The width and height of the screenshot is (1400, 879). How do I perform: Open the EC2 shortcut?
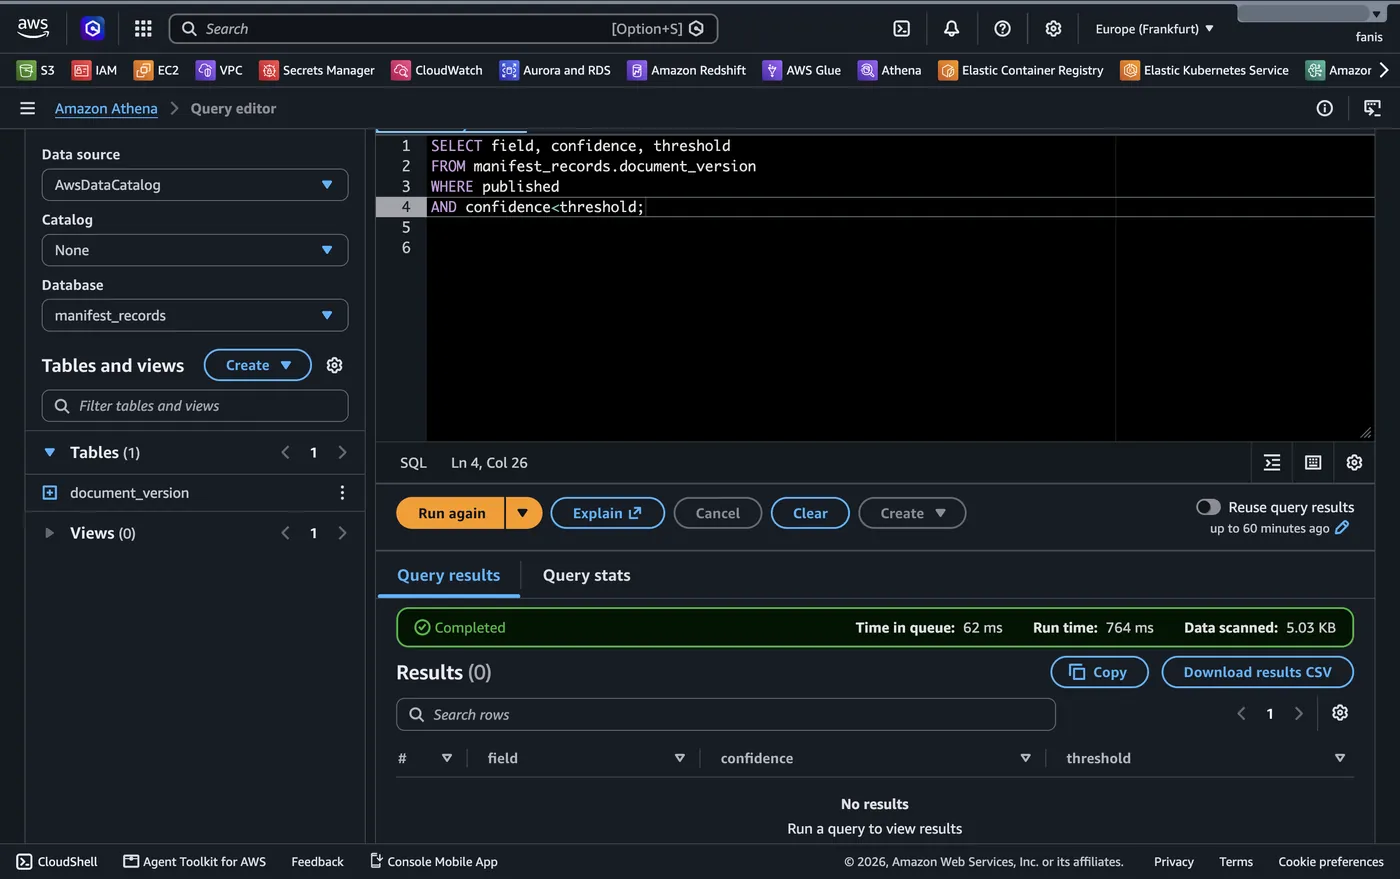point(156,70)
